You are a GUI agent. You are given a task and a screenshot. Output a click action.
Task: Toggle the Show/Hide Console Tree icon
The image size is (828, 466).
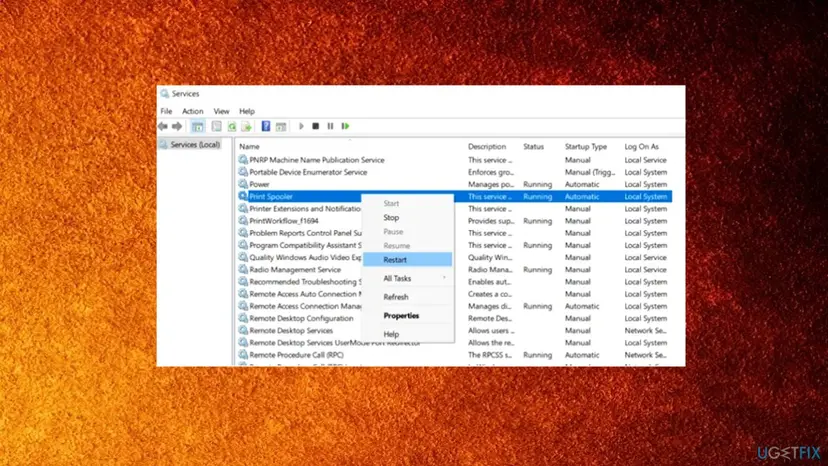coord(197,126)
